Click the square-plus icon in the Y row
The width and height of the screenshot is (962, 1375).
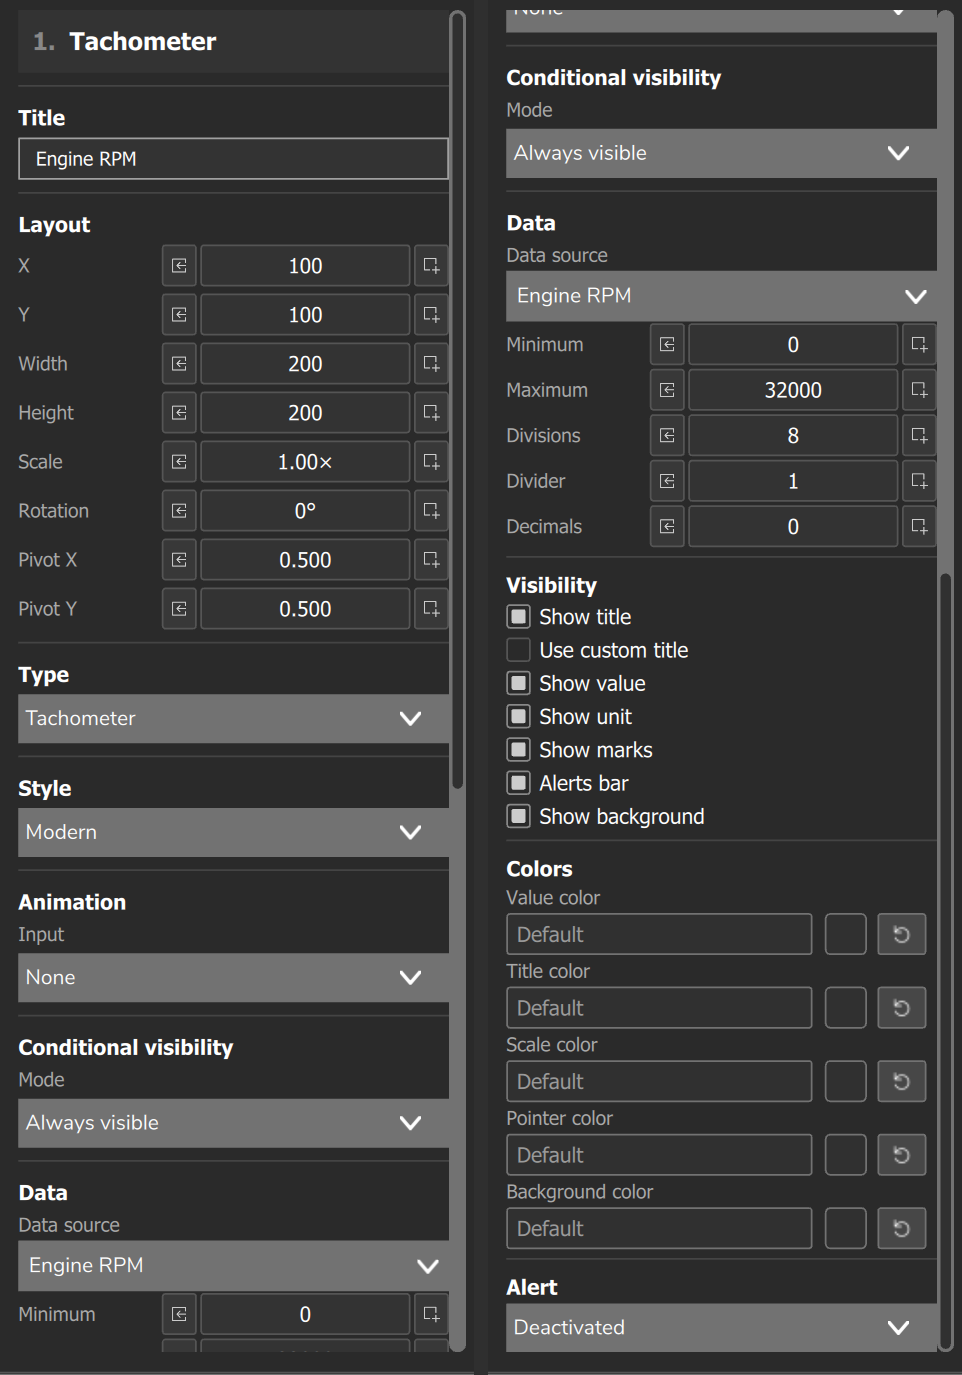click(x=431, y=315)
